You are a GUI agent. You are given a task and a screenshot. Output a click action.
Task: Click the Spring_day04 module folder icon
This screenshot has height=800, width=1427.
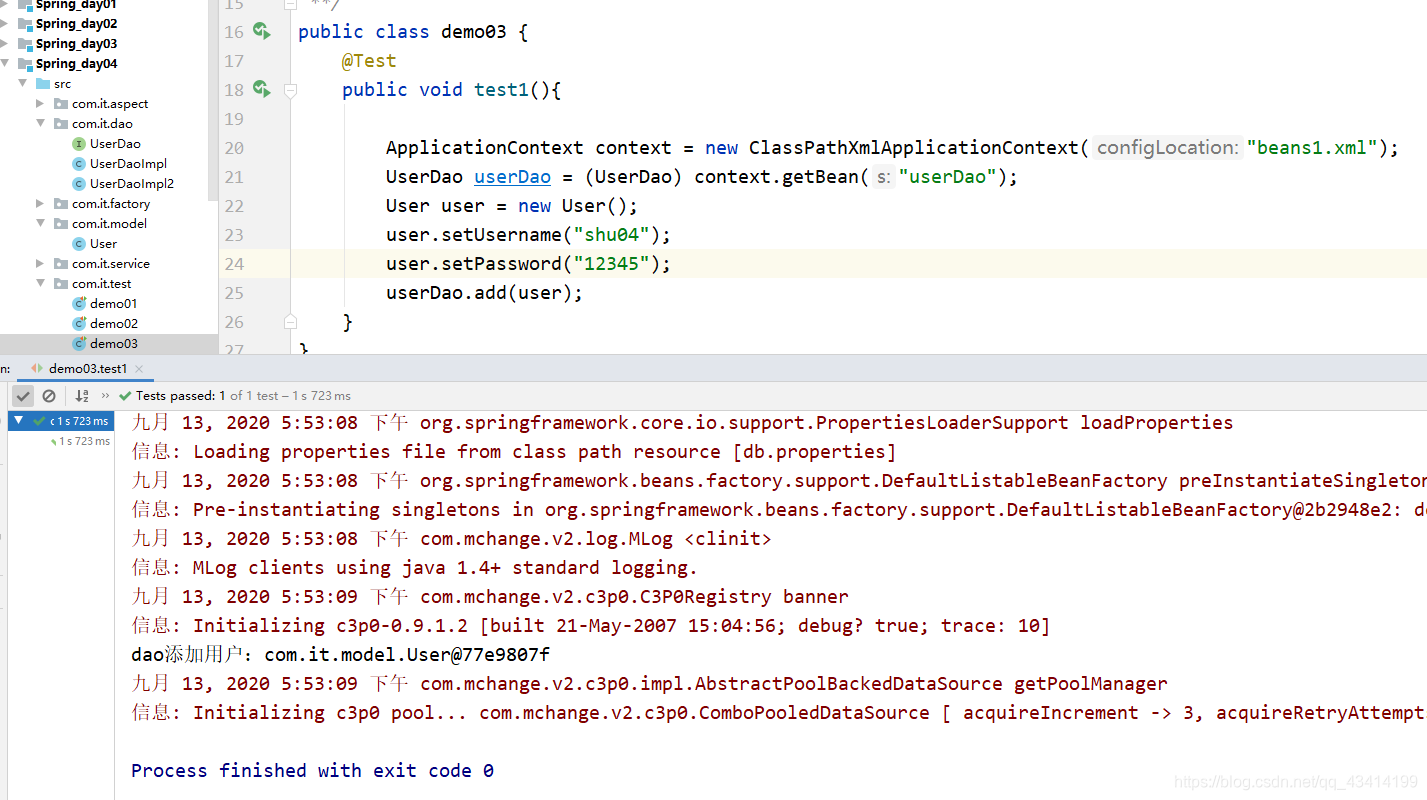(x=25, y=63)
